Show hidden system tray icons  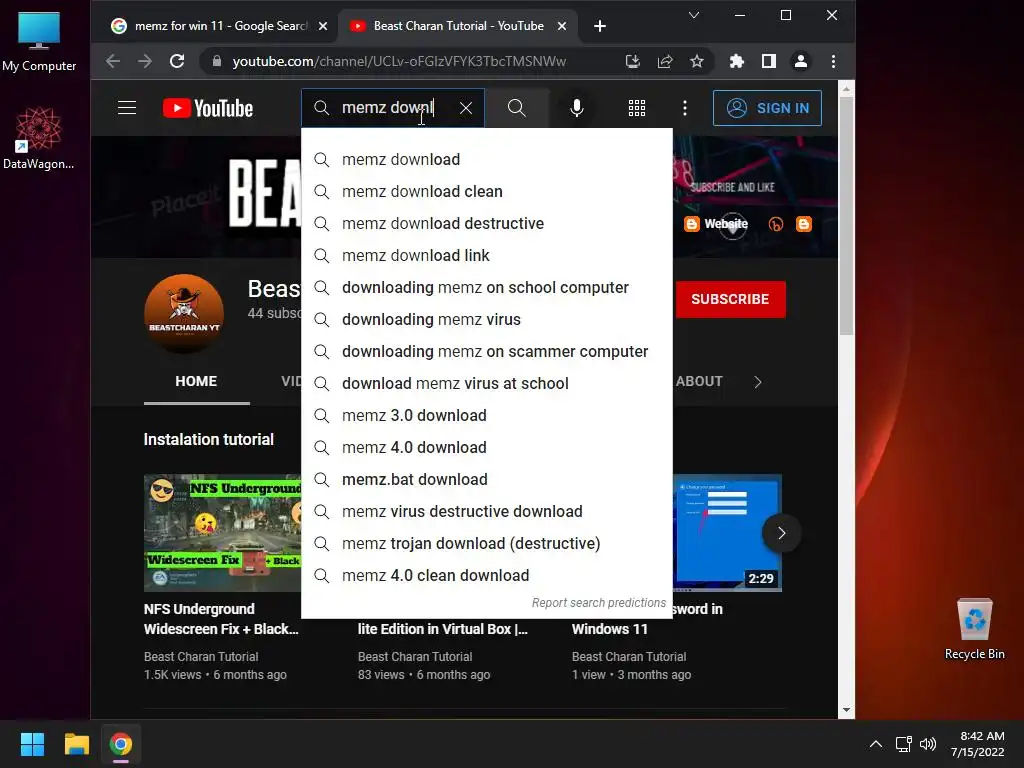876,744
